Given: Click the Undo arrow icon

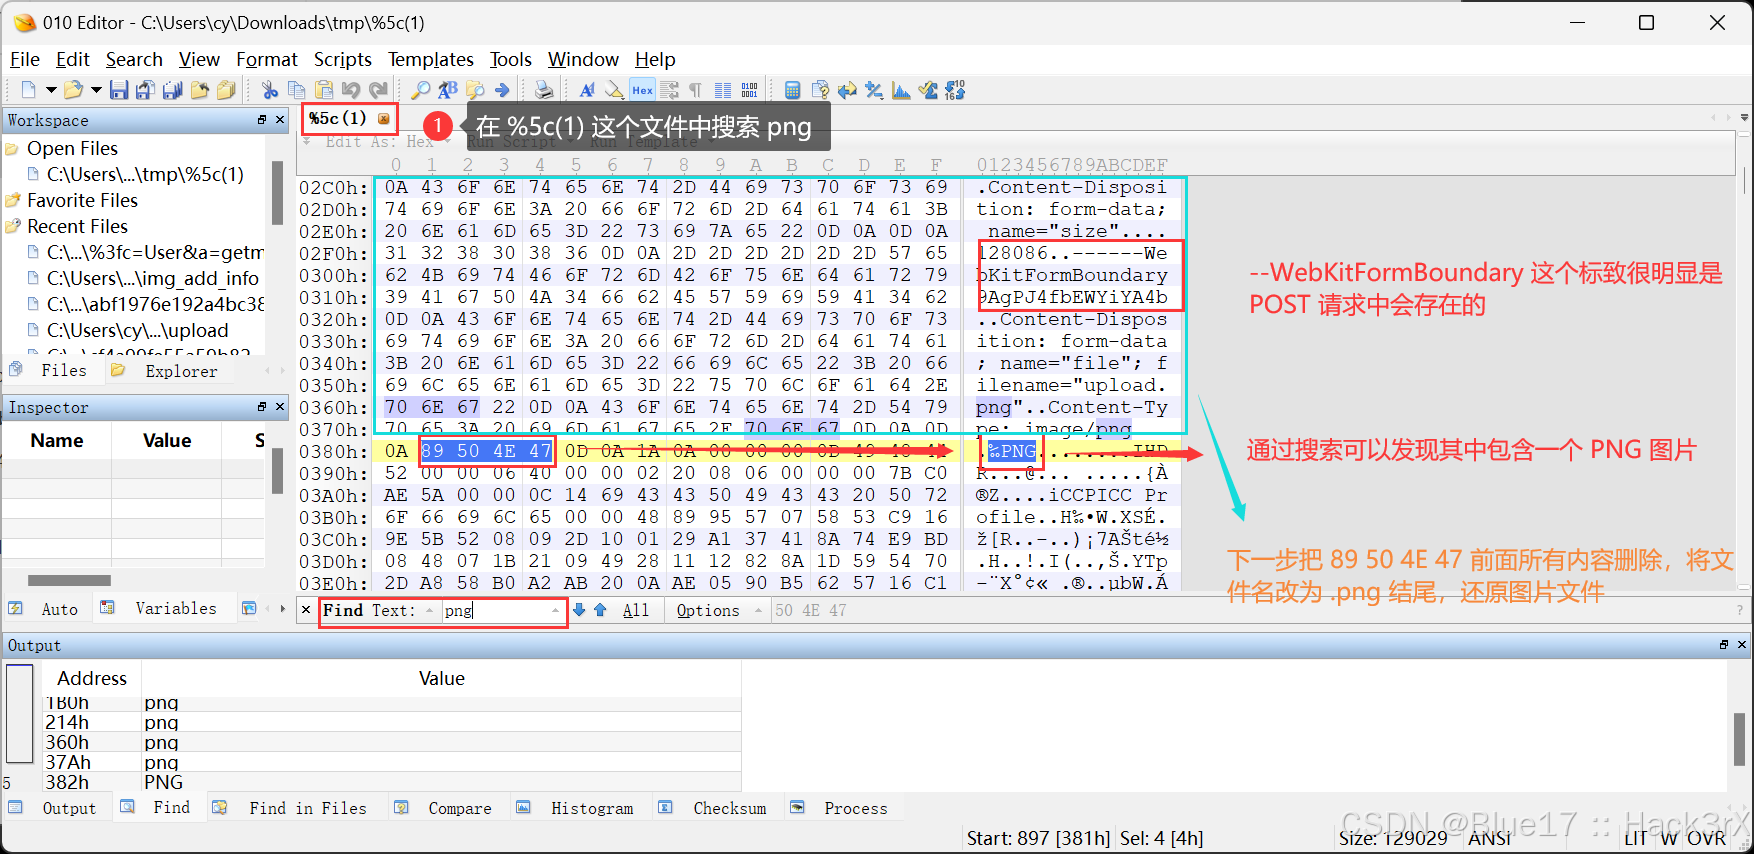Looking at the screenshot, I should tap(351, 90).
